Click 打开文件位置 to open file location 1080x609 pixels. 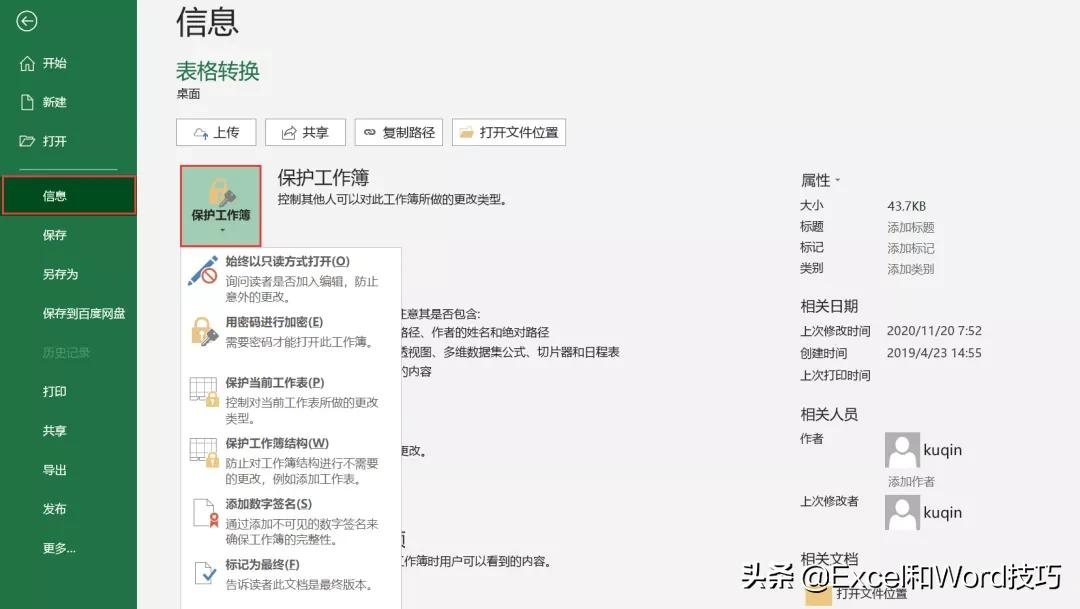tap(509, 131)
